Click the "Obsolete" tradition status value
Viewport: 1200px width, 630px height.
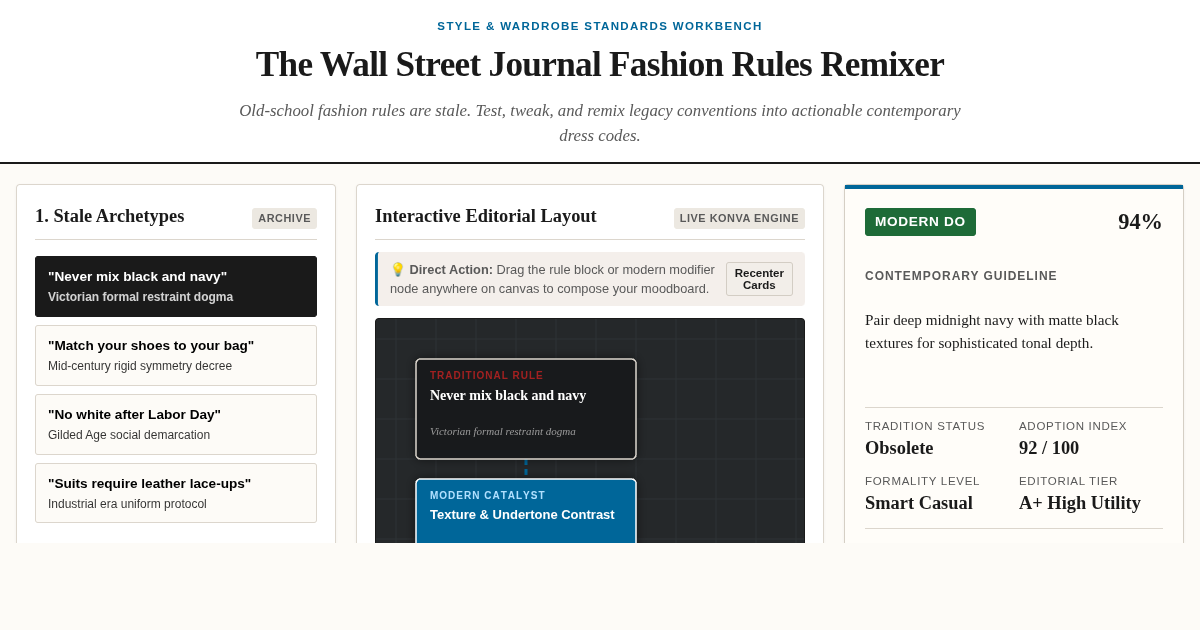[x=899, y=448]
